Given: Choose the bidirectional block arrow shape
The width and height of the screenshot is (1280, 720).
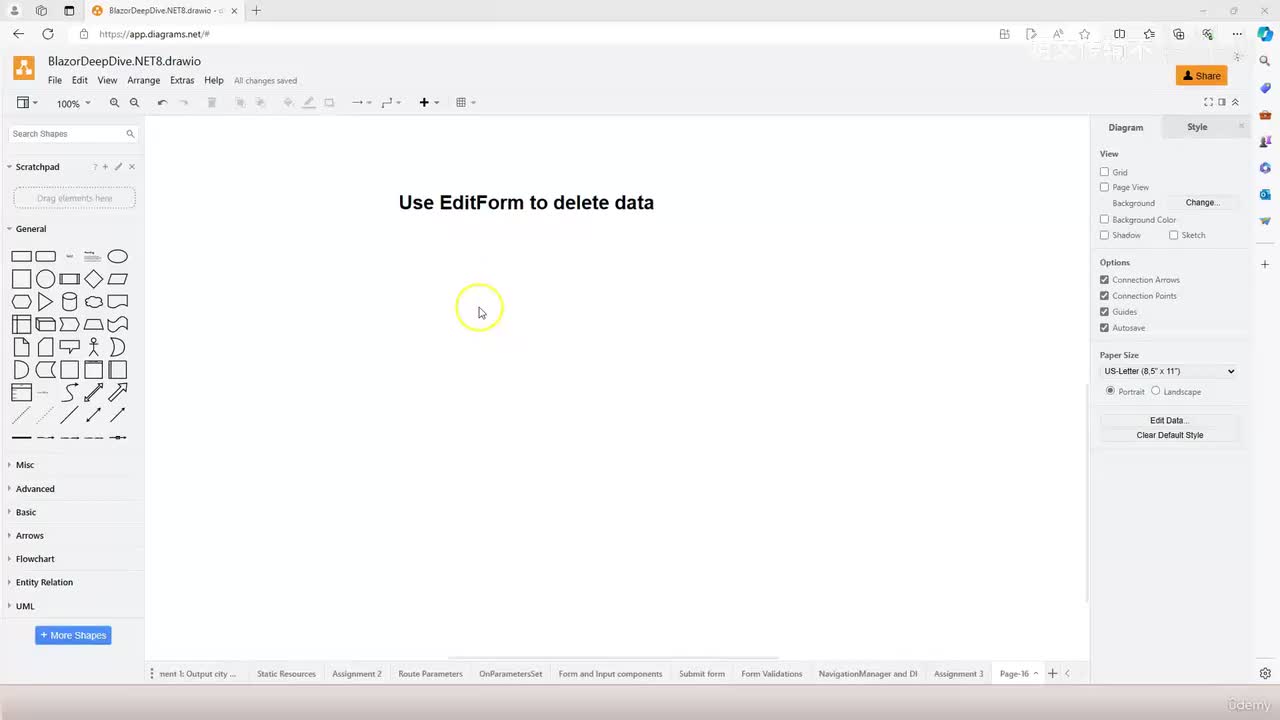Looking at the screenshot, I should (x=94, y=392).
